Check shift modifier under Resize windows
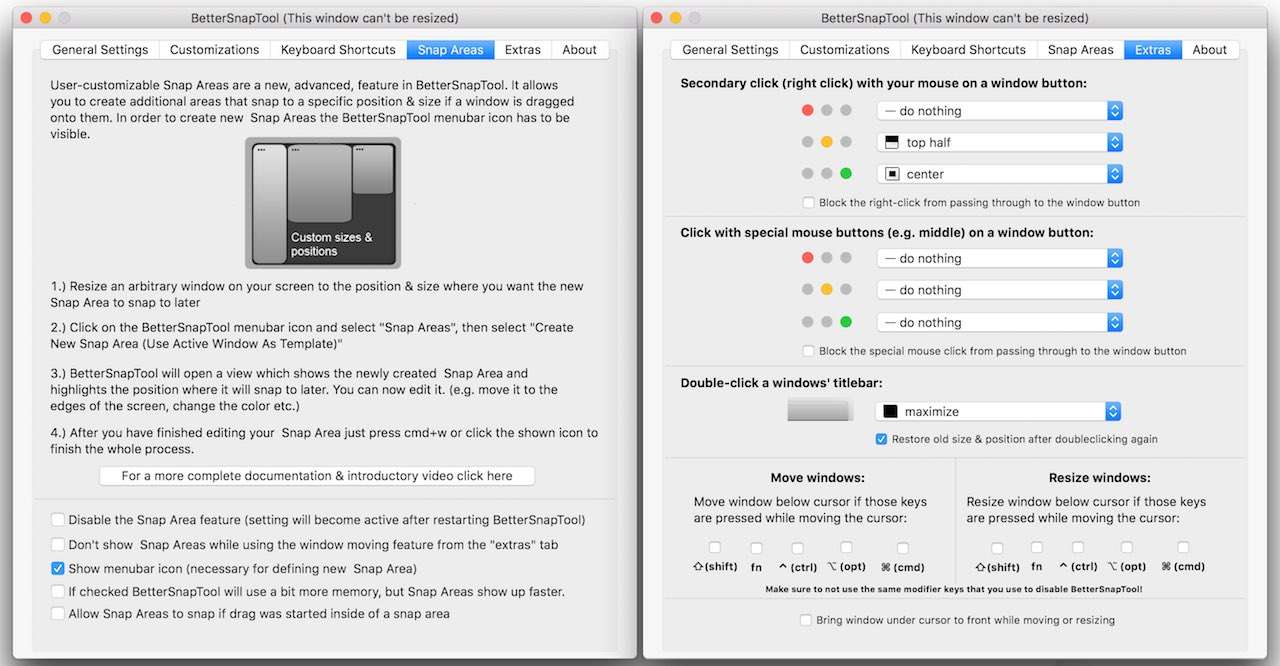The width and height of the screenshot is (1280, 666). 997,548
